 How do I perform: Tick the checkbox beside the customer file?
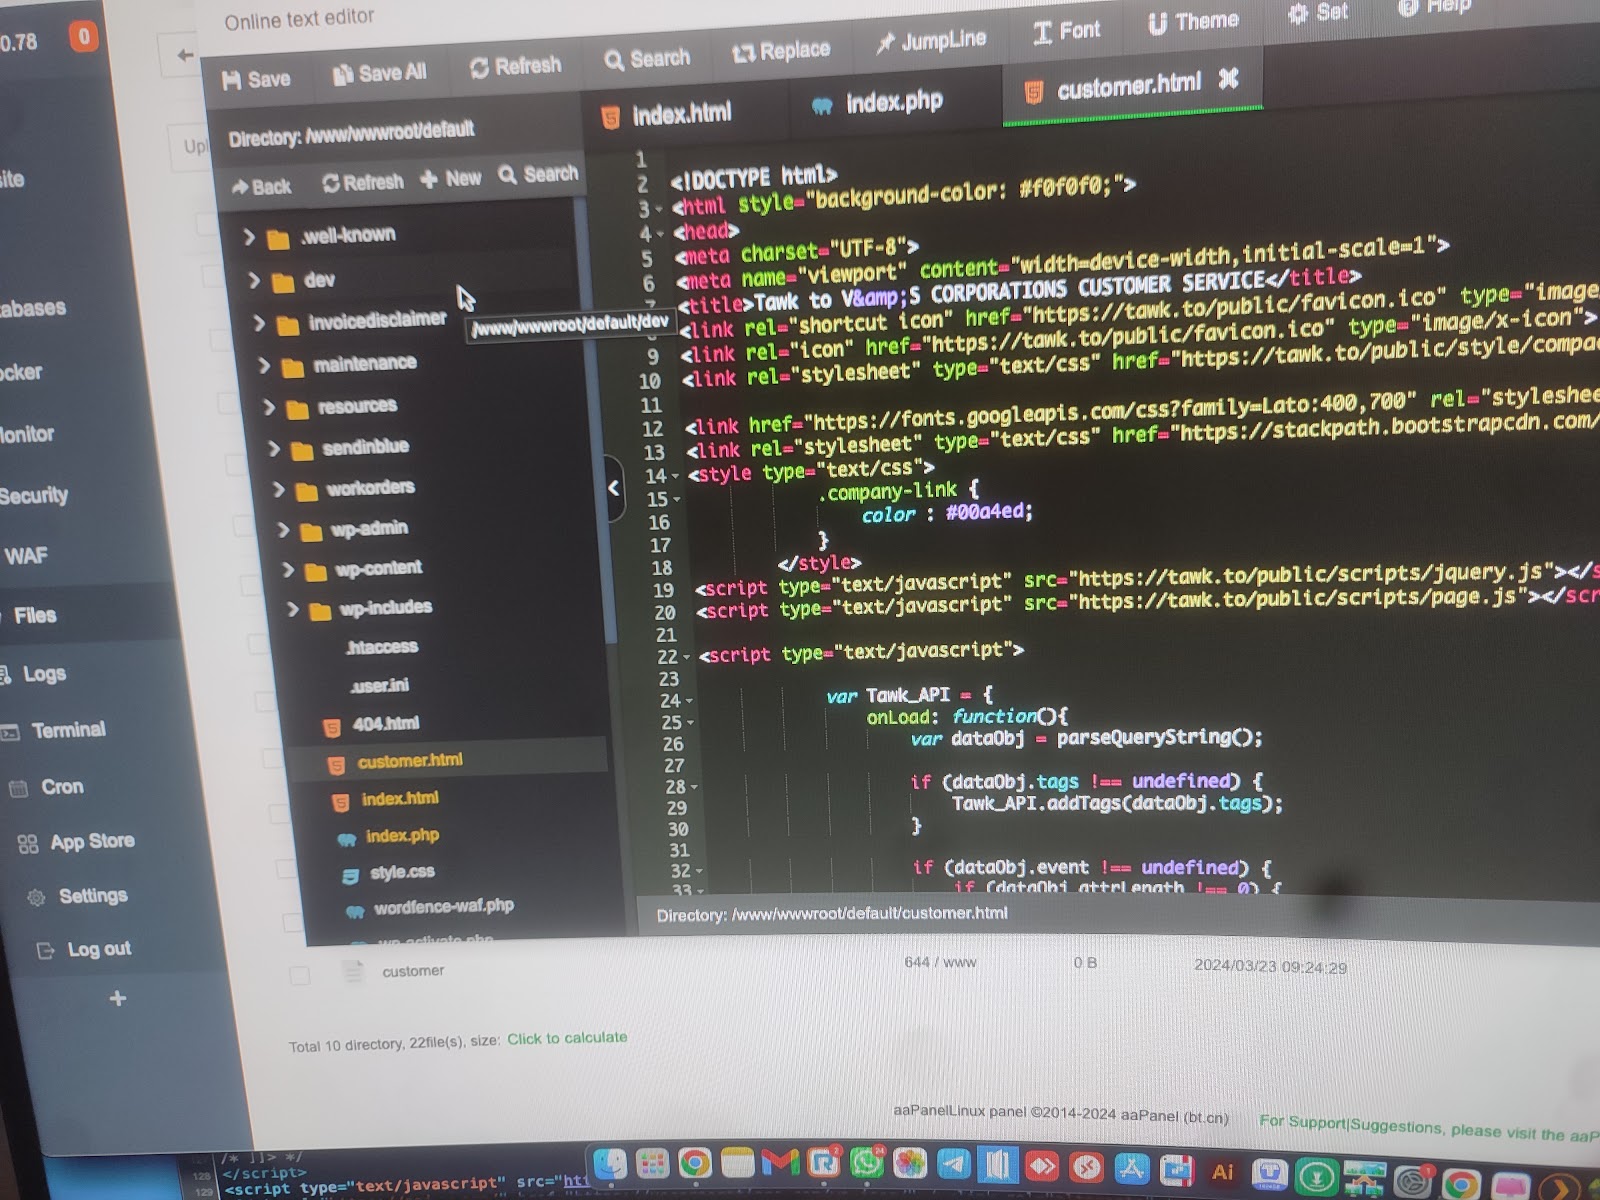(x=299, y=975)
